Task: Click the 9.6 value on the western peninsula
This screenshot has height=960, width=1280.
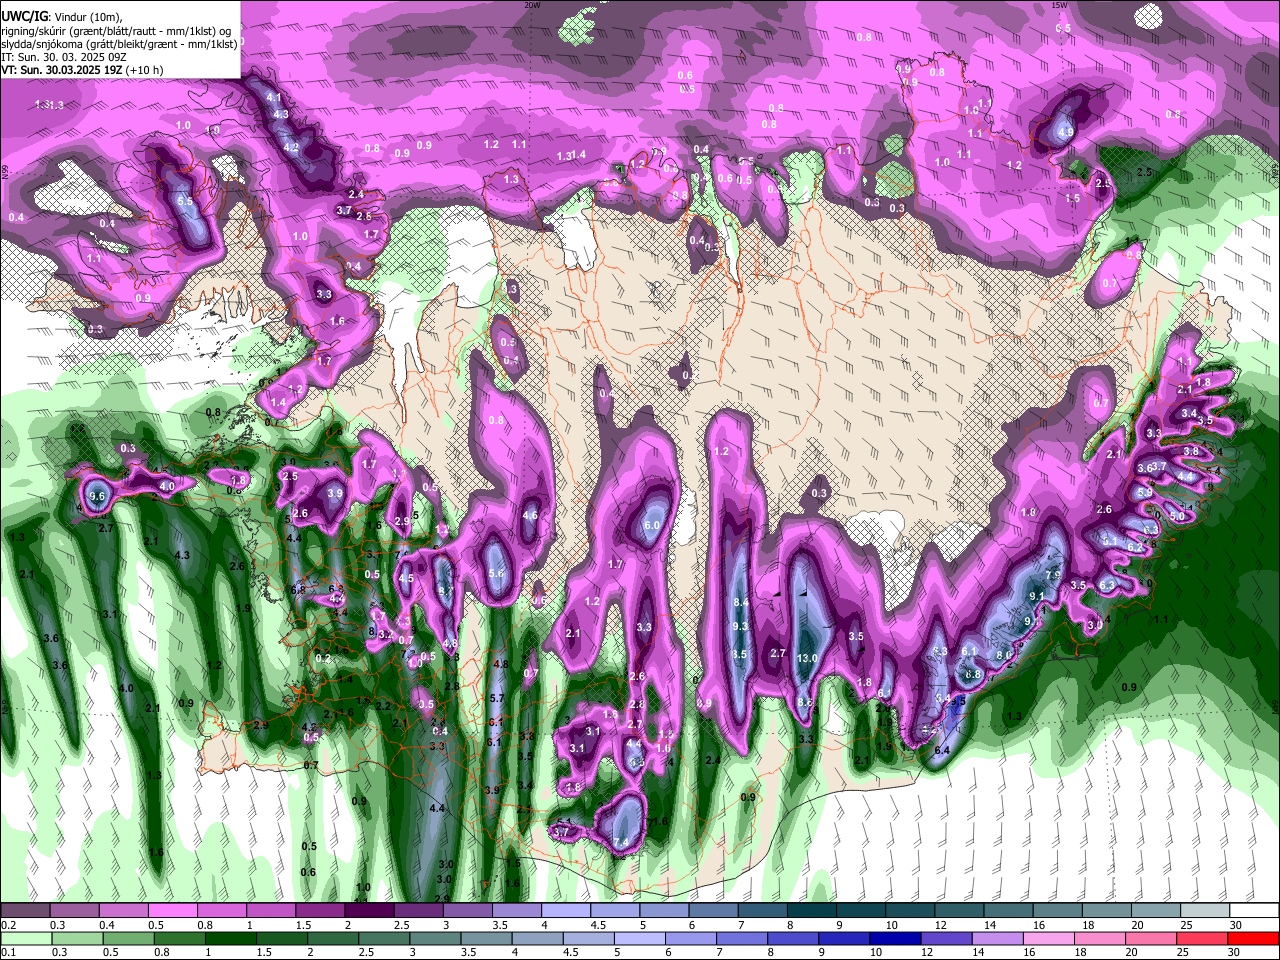Action: pyautogui.click(x=97, y=496)
